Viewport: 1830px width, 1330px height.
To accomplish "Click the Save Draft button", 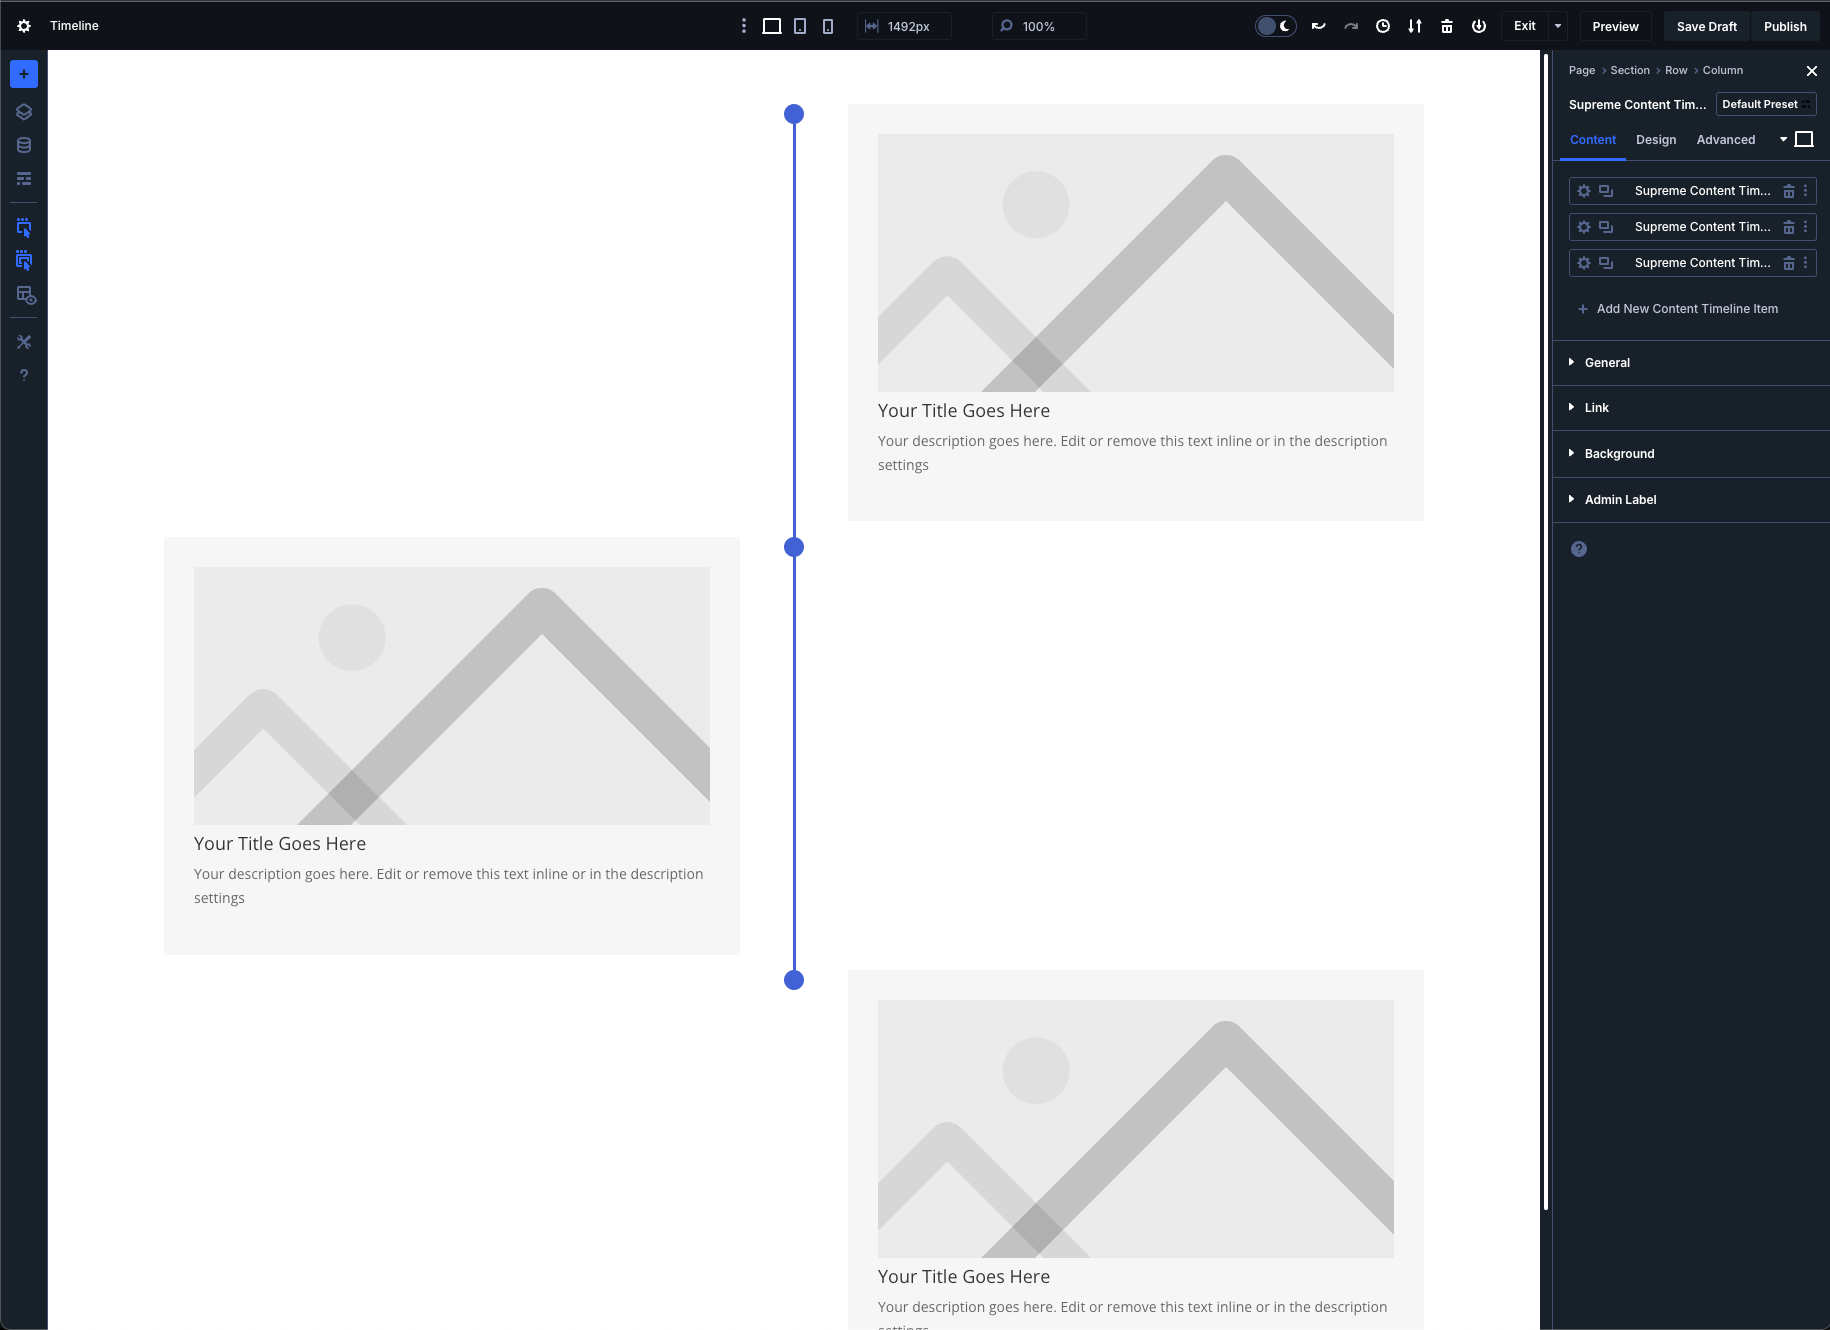I will [1707, 26].
